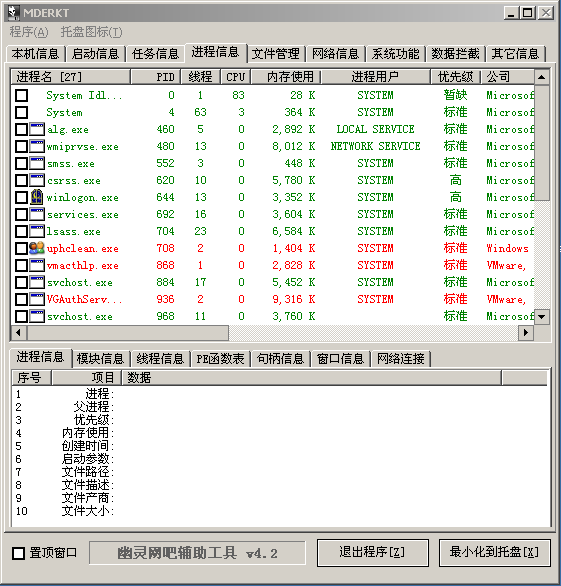Click the csrss.exe process icon
561x586 pixels.
[x=37, y=181]
